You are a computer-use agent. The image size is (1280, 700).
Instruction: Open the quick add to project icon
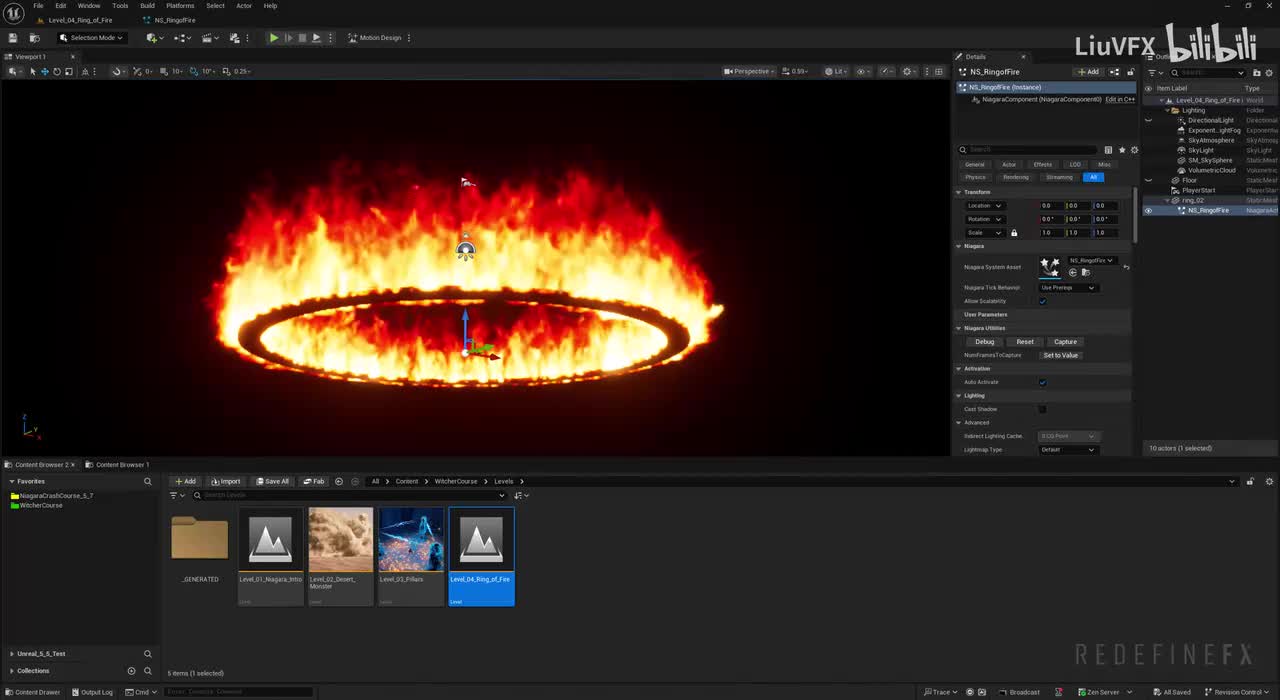point(152,38)
